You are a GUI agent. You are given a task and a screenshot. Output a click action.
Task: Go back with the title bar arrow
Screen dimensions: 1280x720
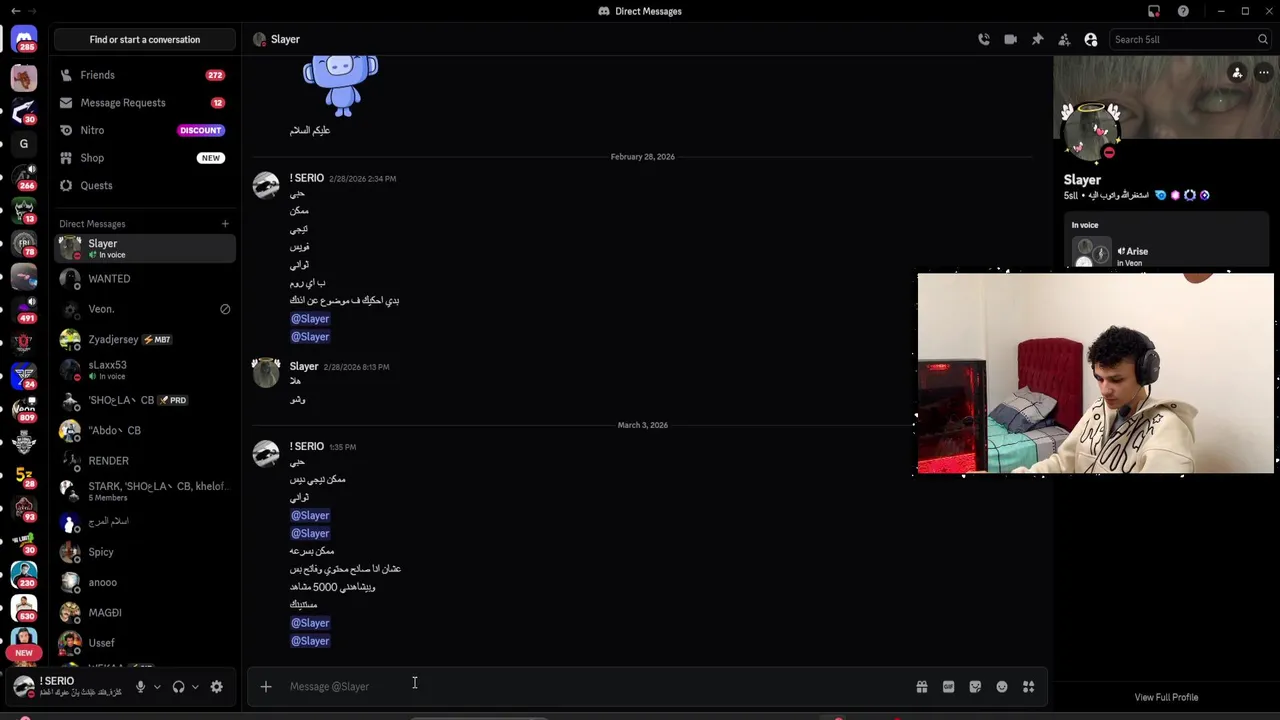15,11
